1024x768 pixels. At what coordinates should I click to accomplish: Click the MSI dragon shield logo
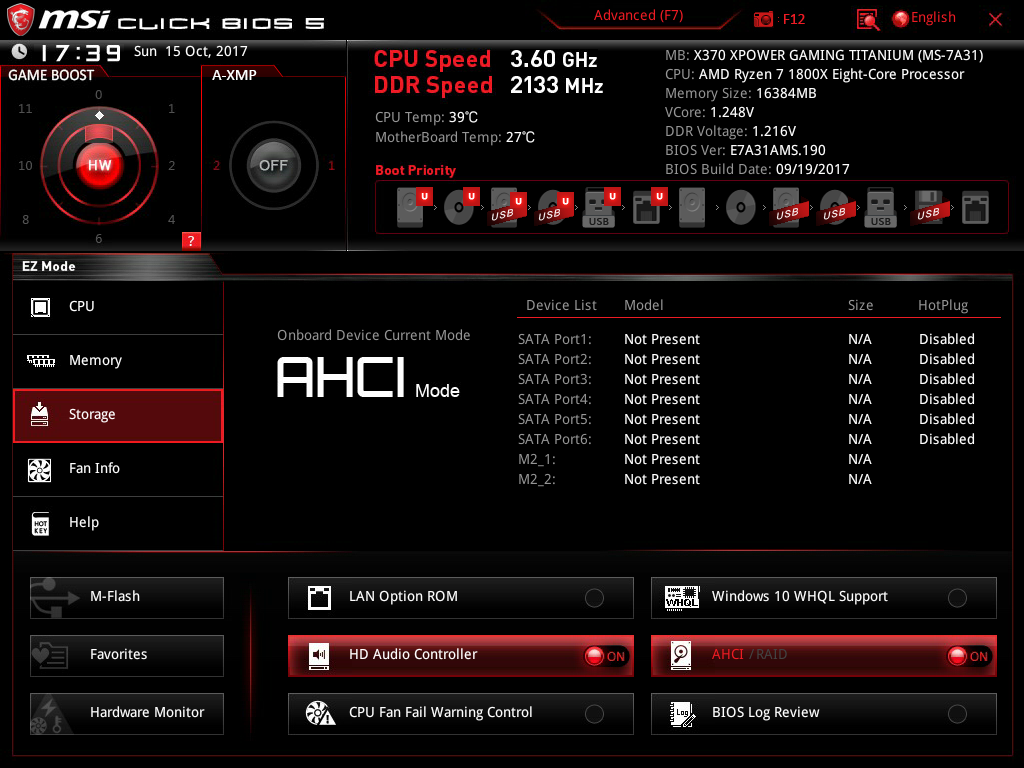[20, 20]
